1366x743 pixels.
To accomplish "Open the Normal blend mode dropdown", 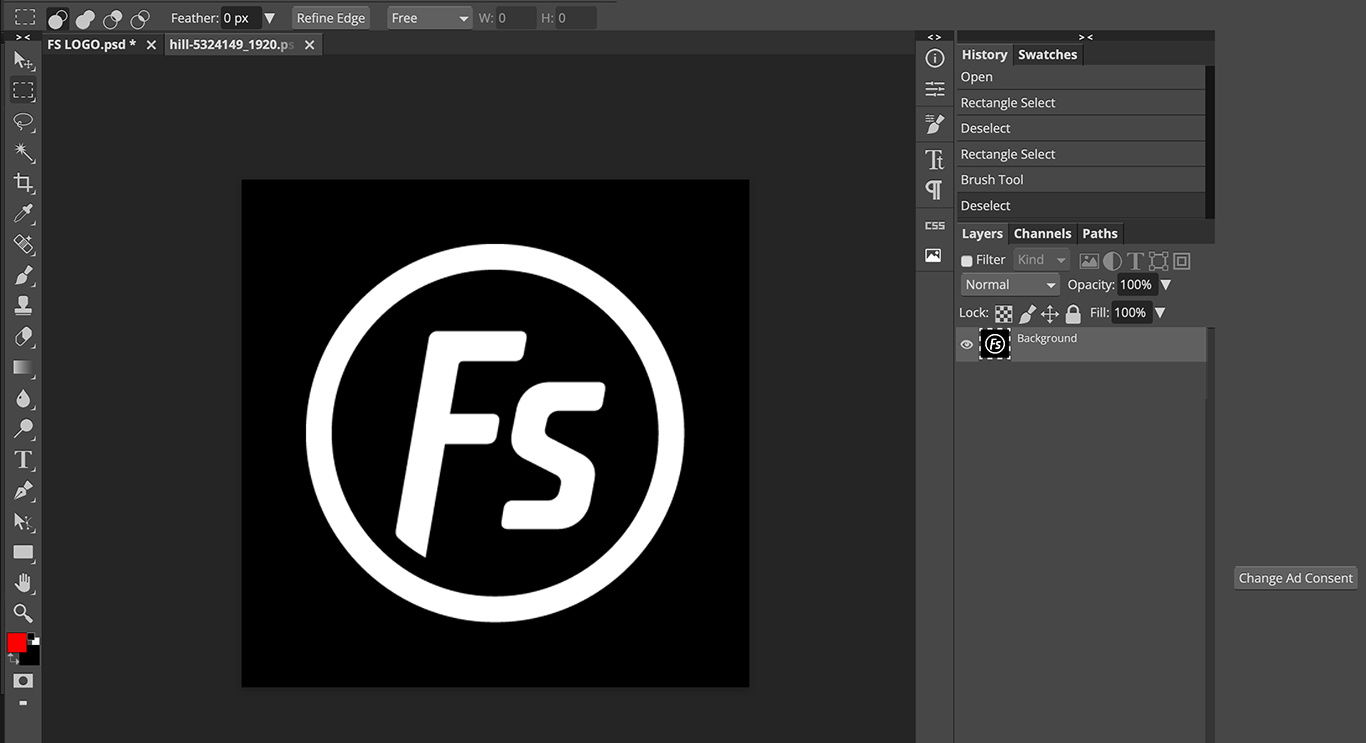I will 1010,285.
